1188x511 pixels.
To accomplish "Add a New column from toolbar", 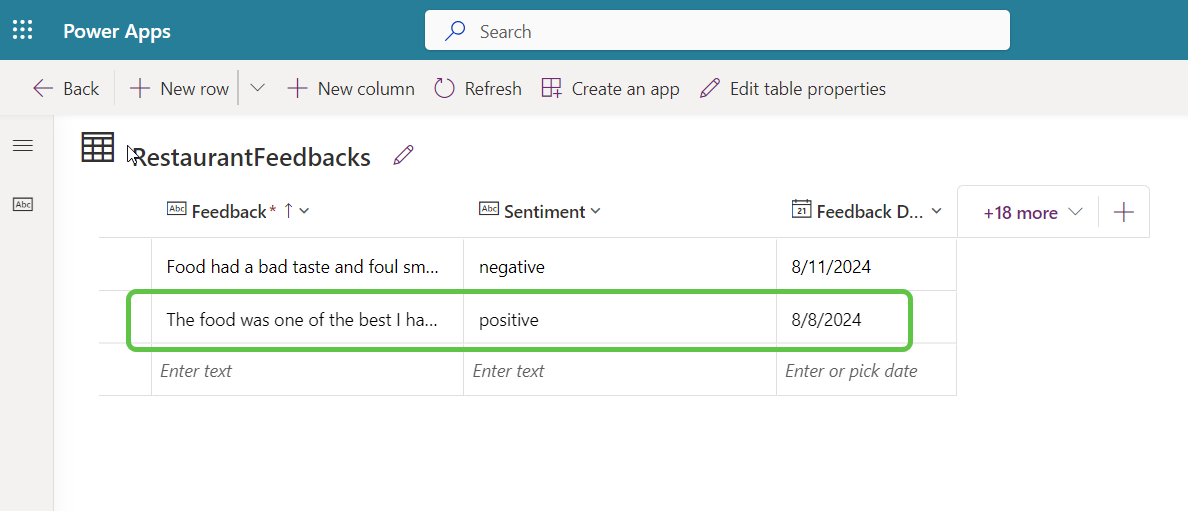I will pos(351,89).
